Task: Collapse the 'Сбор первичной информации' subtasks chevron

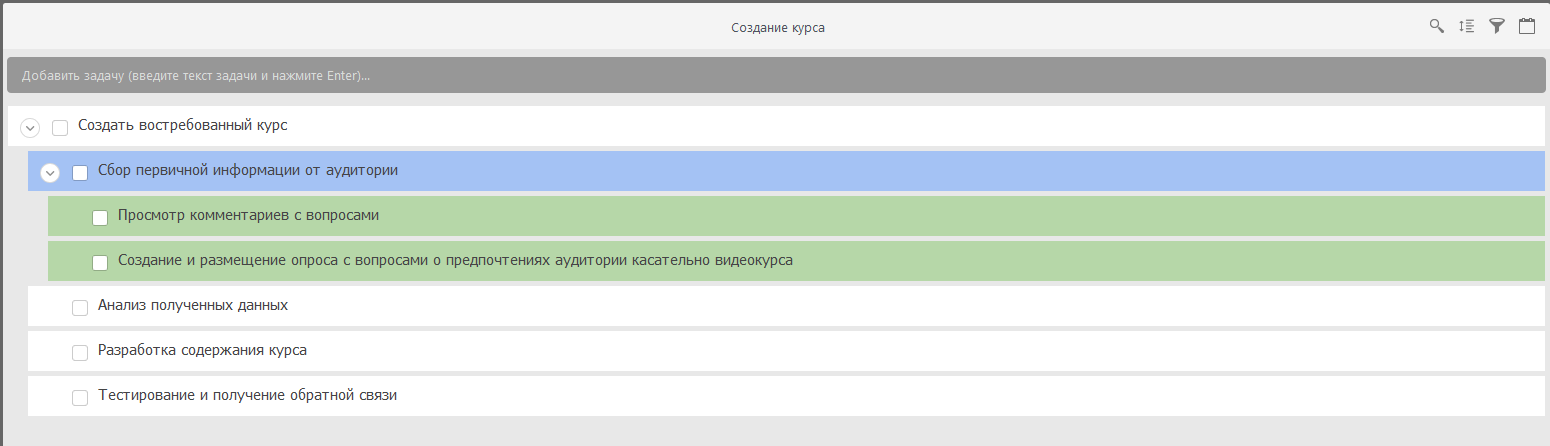Action: click(x=50, y=173)
